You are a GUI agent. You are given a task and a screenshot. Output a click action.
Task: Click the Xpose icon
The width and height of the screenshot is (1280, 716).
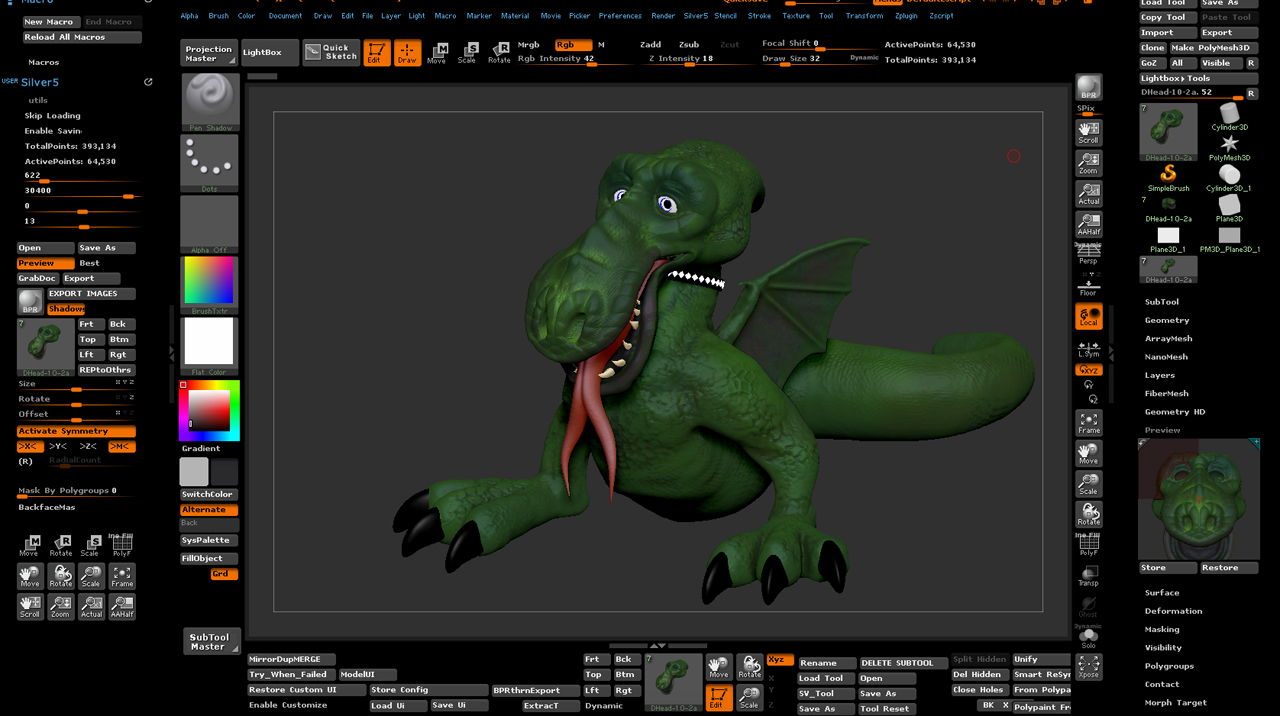pos(1088,666)
